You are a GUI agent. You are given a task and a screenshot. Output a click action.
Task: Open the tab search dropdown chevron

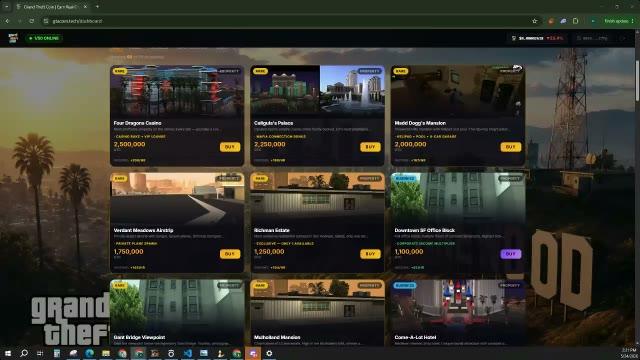point(7,7)
